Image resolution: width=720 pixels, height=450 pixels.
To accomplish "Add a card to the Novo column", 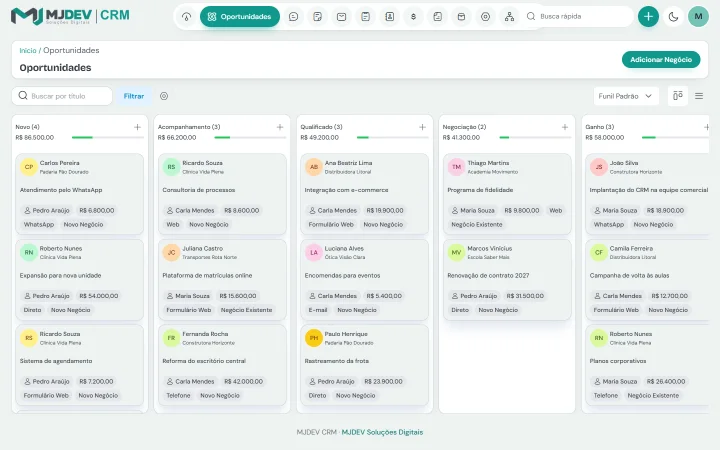I will coord(137,127).
